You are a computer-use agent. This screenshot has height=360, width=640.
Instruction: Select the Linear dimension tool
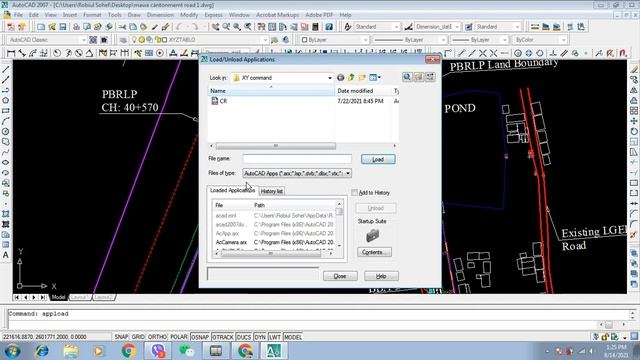pos(11,53)
